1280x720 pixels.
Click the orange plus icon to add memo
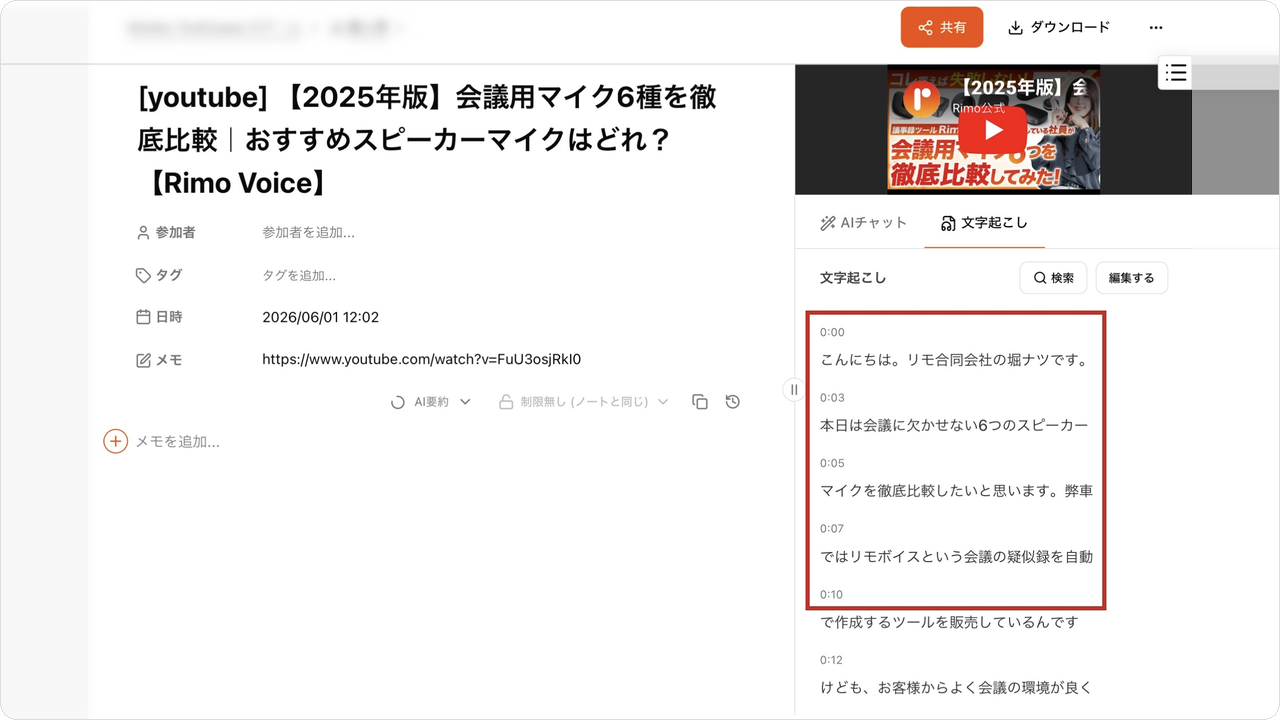[x=116, y=441]
